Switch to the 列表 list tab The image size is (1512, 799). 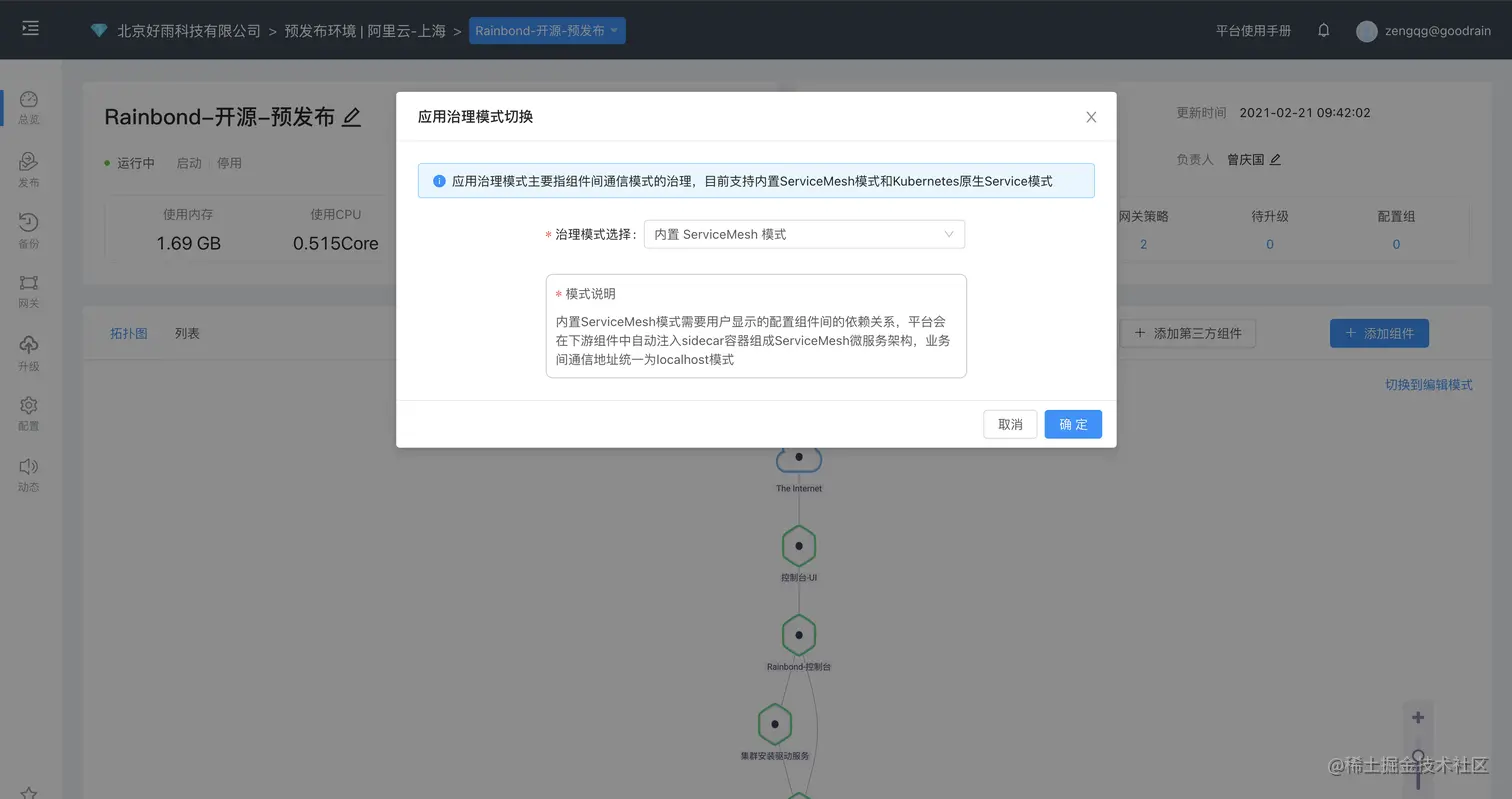point(185,333)
